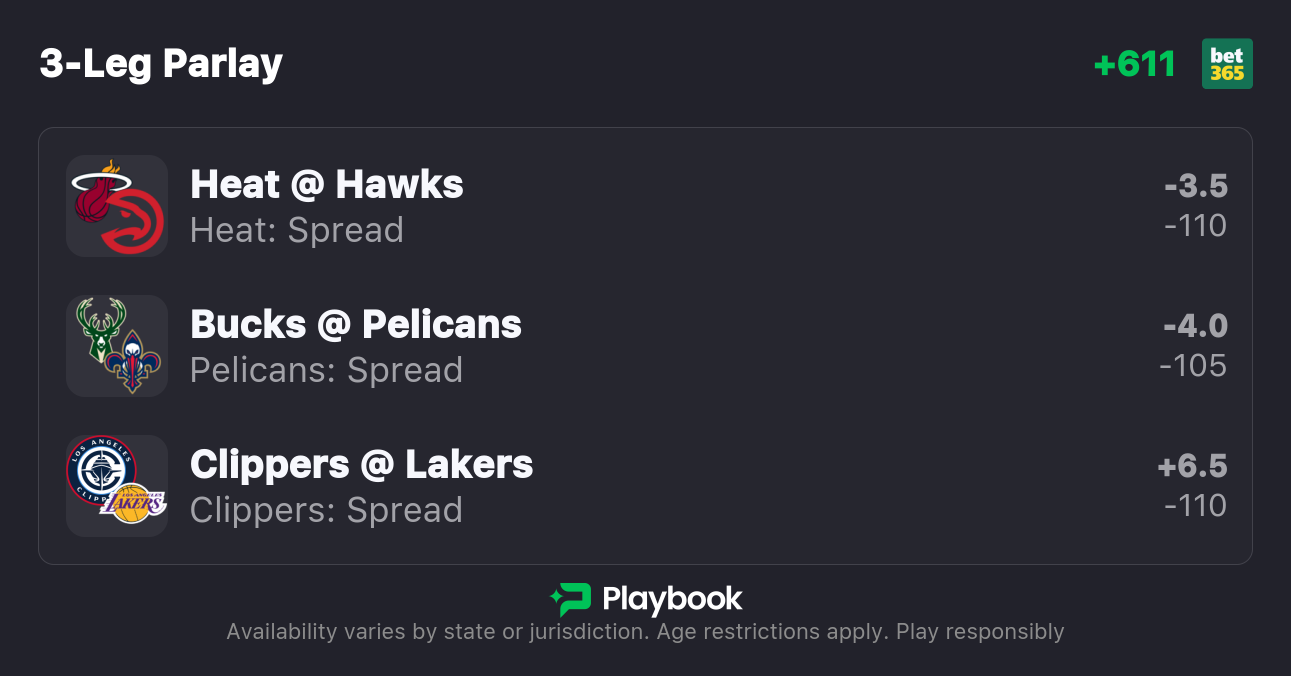Select the -4.0 Pelicans spread value

1195,326
